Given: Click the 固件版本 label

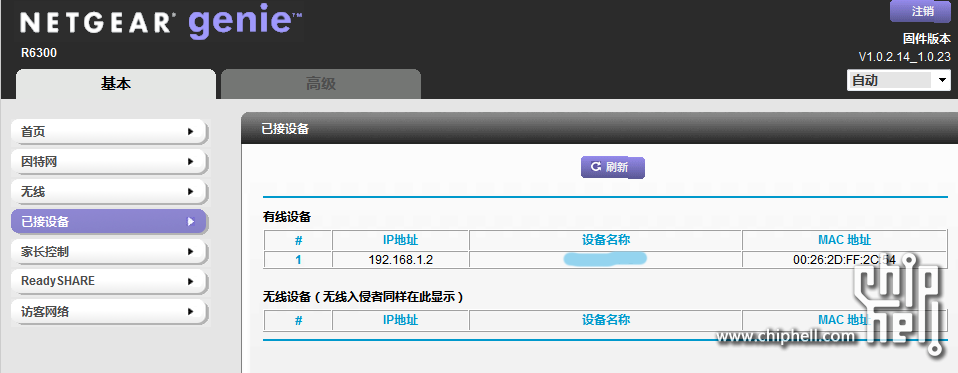Looking at the screenshot, I should 927,39.
